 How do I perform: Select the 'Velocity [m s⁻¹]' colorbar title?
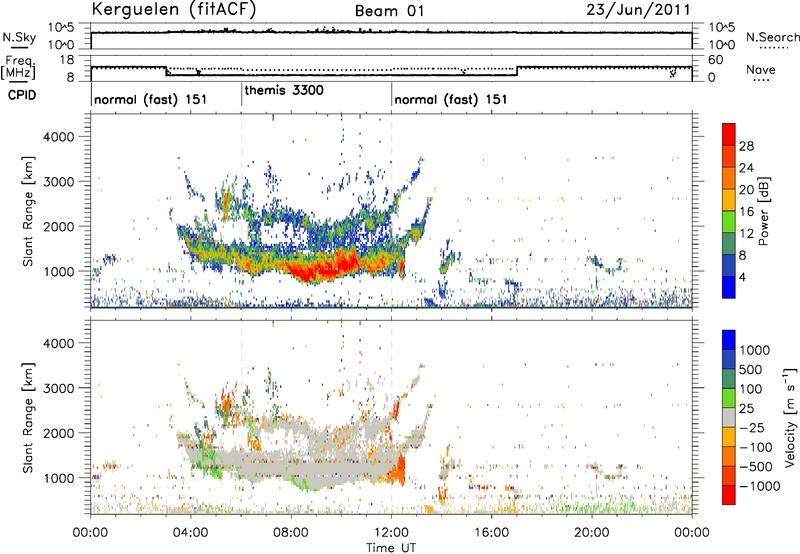[x=790, y=417]
